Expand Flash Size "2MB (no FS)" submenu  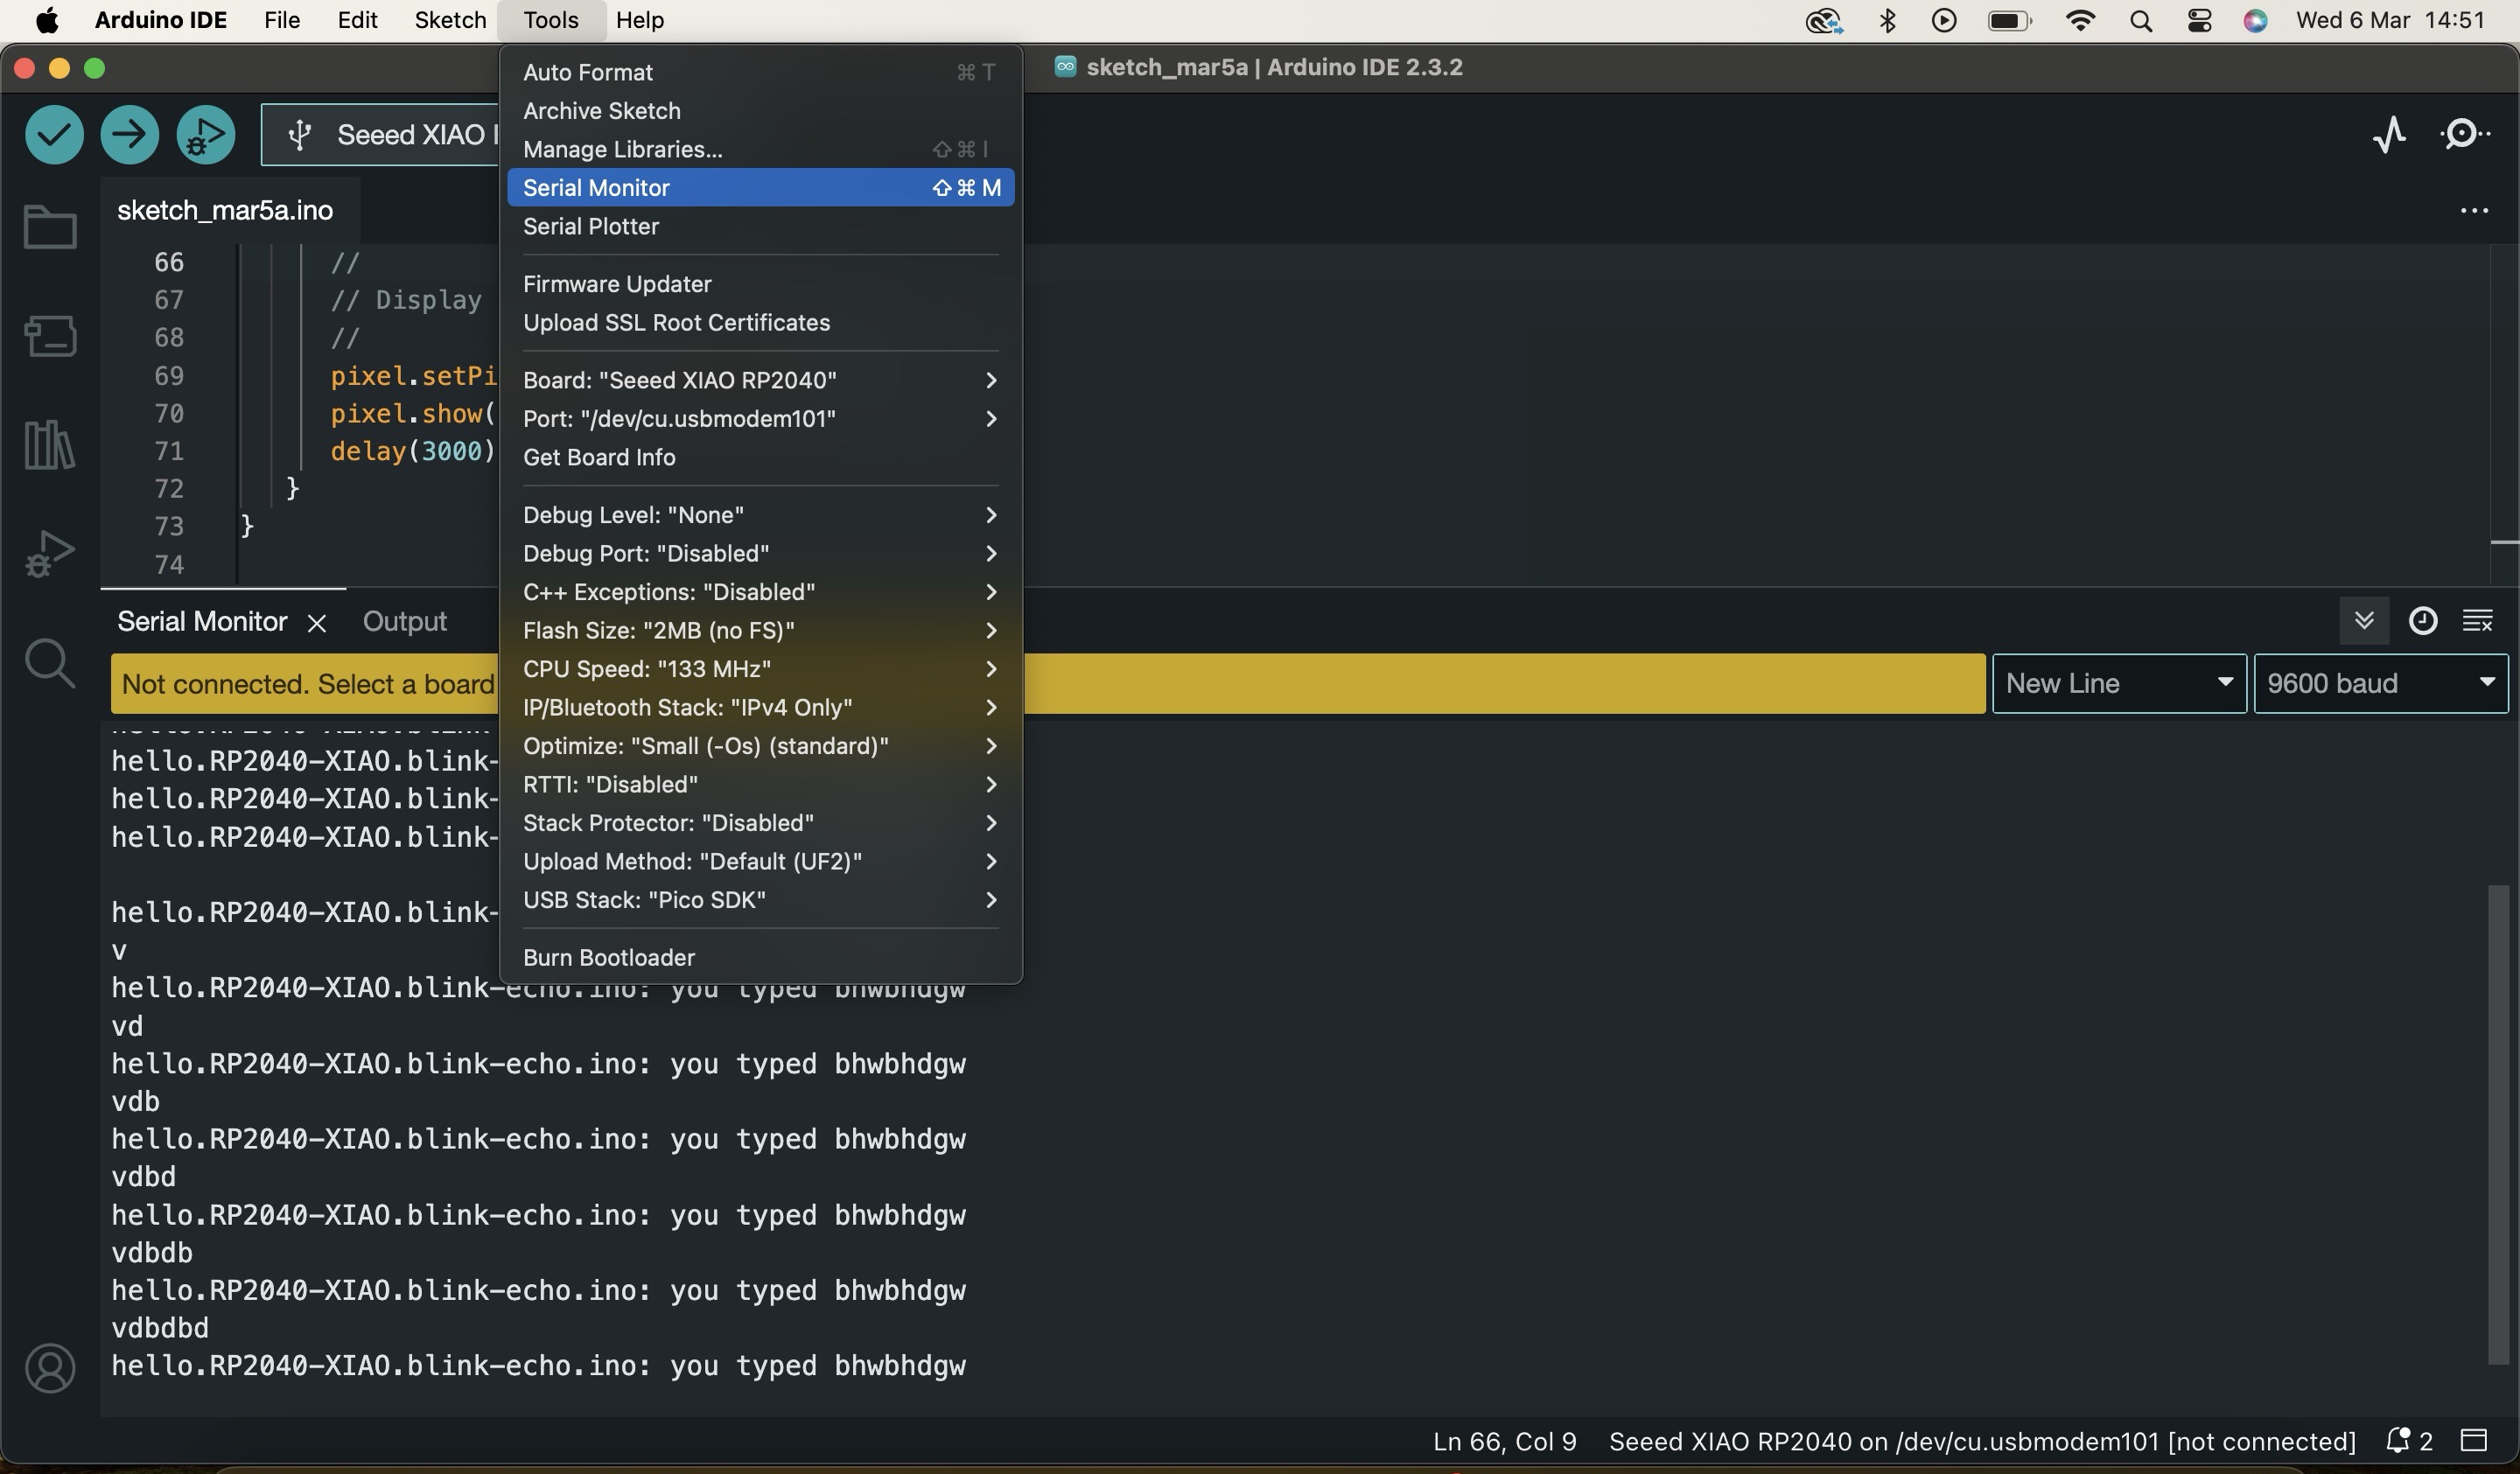[760, 631]
